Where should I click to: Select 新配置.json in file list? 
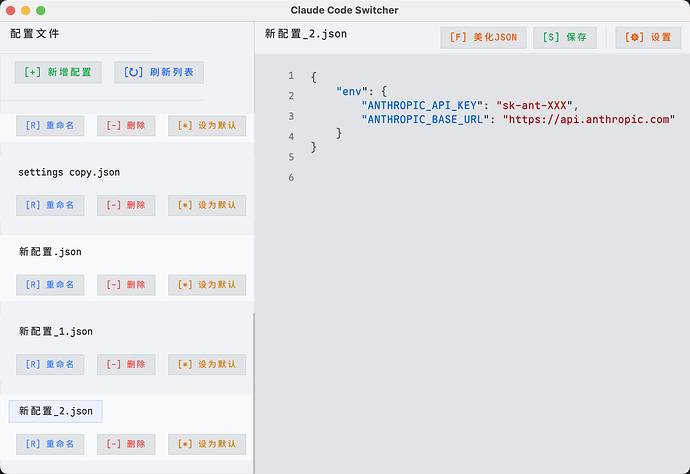coord(50,252)
